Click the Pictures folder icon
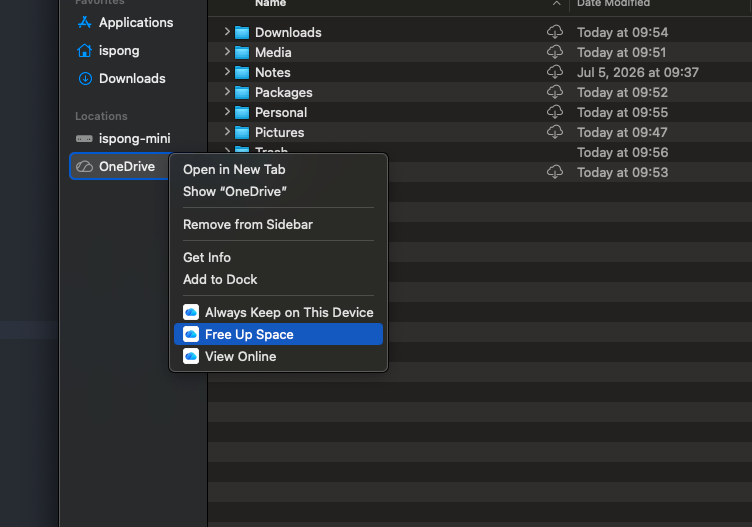Screen dimensions: 752x527 [242, 132]
